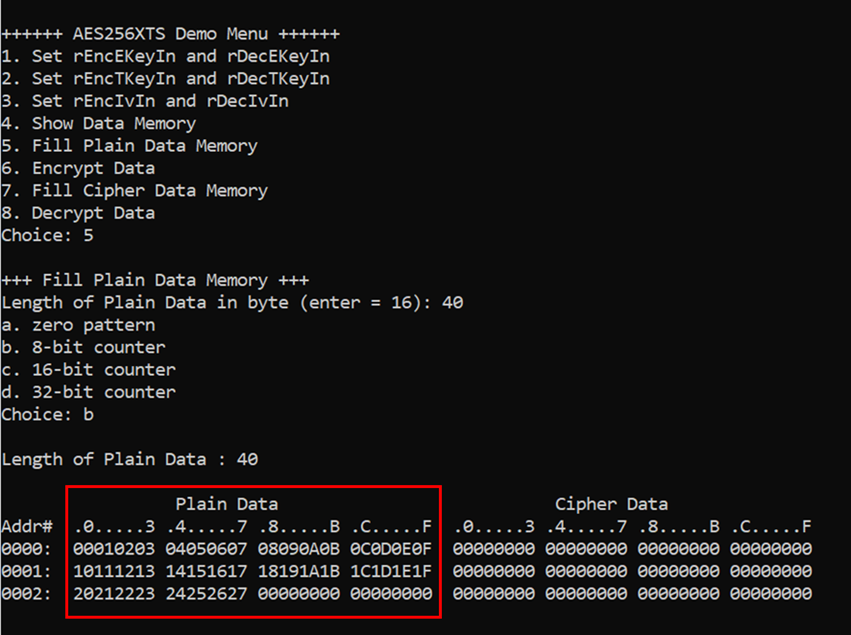This screenshot has width=851, height=635.
Task: Click the Show Data Memory menu line
Action: pyautogui.click(x=98, y=124)
